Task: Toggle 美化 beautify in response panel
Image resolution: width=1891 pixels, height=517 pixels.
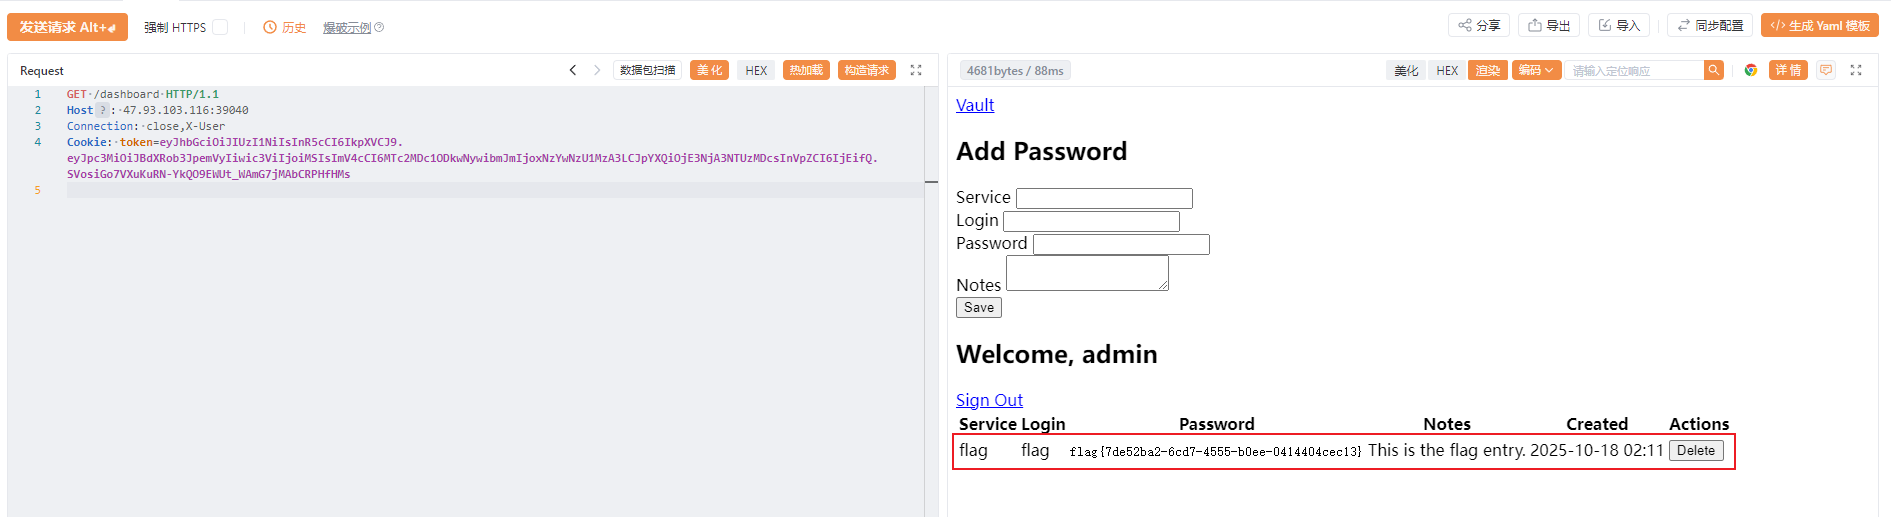Action: [x=1406, y=70]
